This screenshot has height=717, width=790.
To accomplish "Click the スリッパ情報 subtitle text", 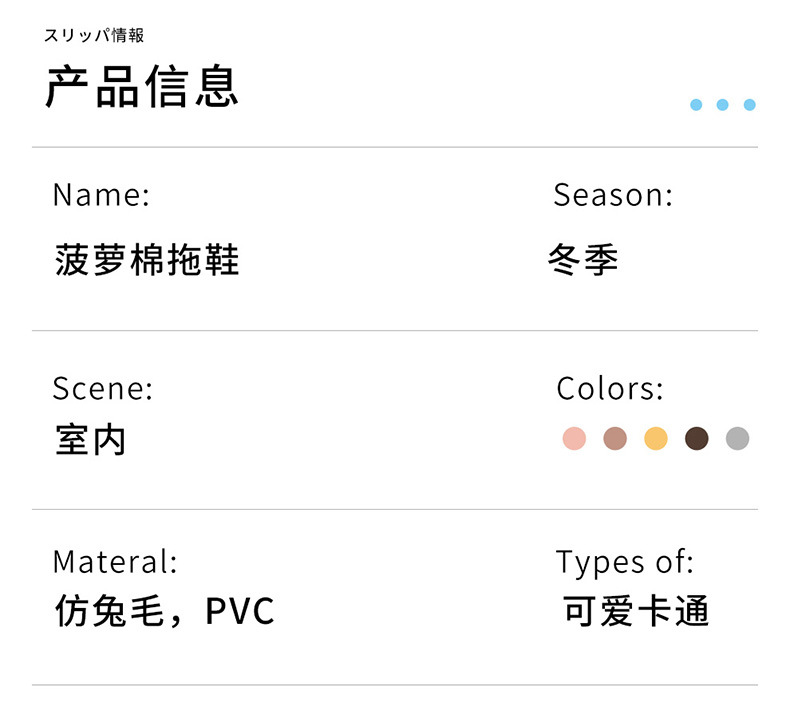I will (x=94, y=36).
